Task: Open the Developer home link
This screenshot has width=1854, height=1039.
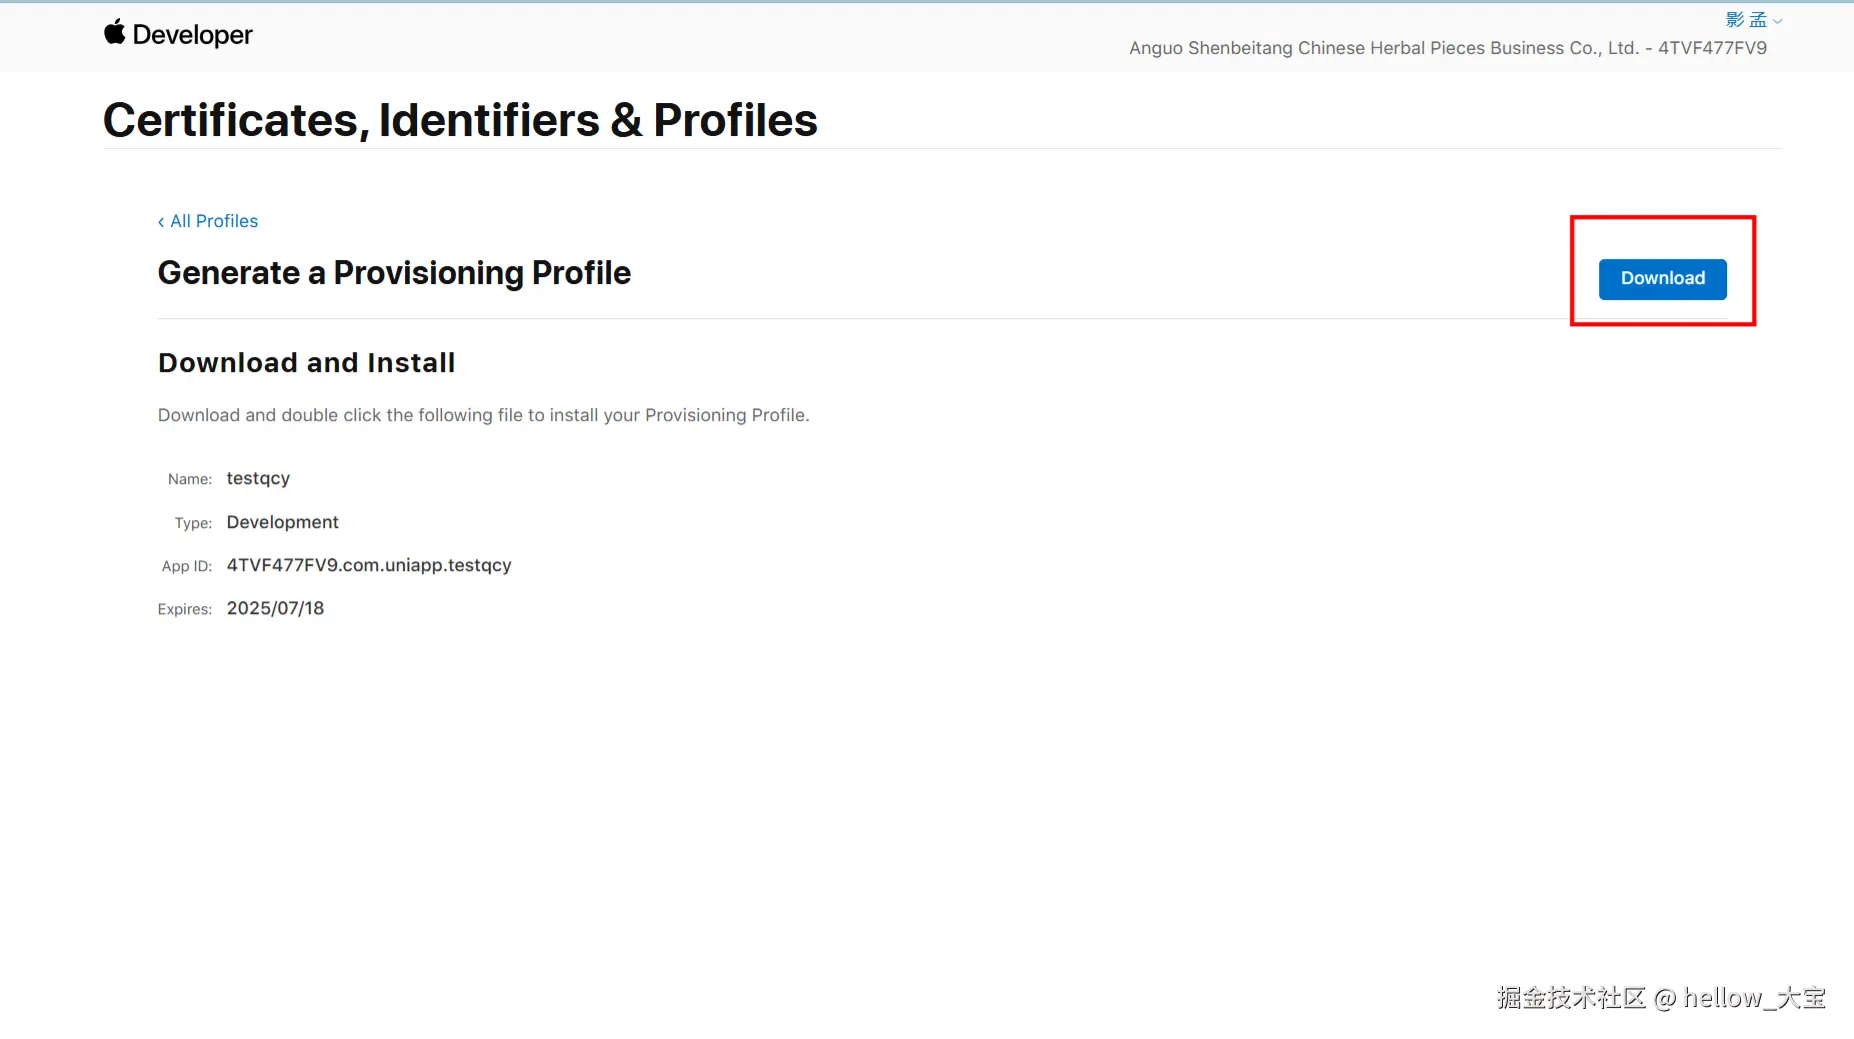Action: click(x=192, y=35)
